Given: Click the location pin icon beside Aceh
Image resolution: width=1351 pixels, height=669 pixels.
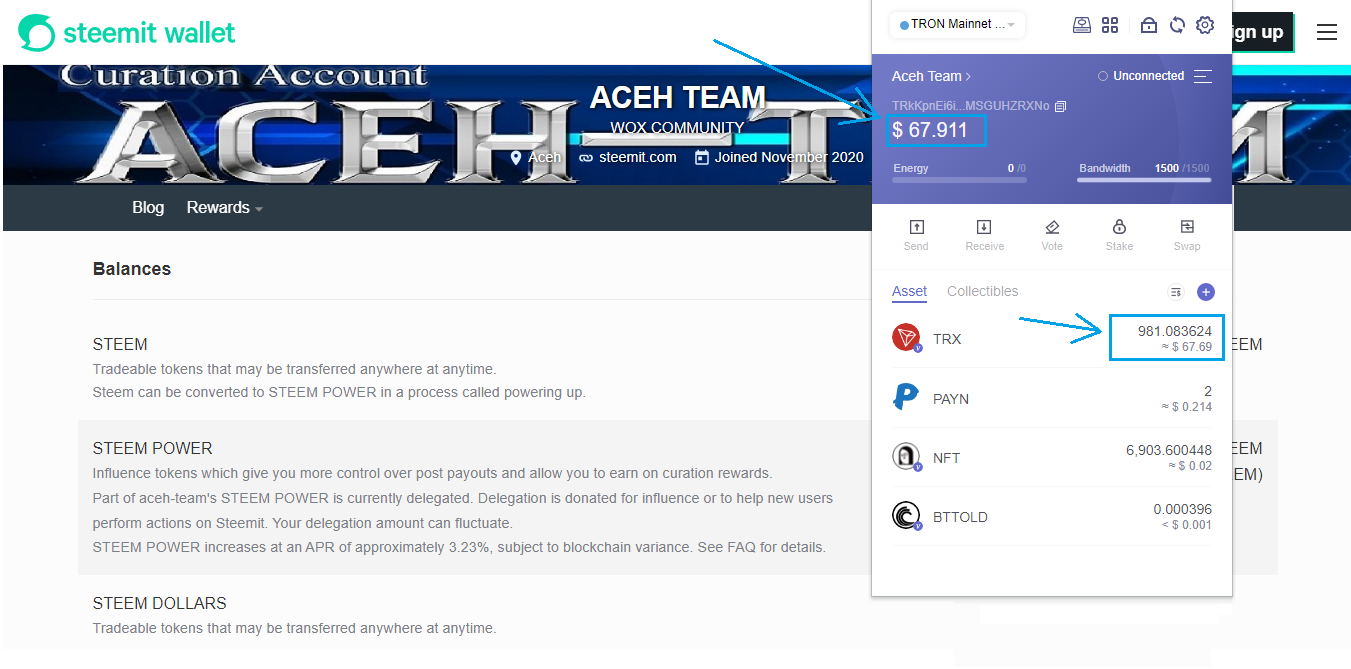Looking at the screenshot, I should [x=517, y=158].
